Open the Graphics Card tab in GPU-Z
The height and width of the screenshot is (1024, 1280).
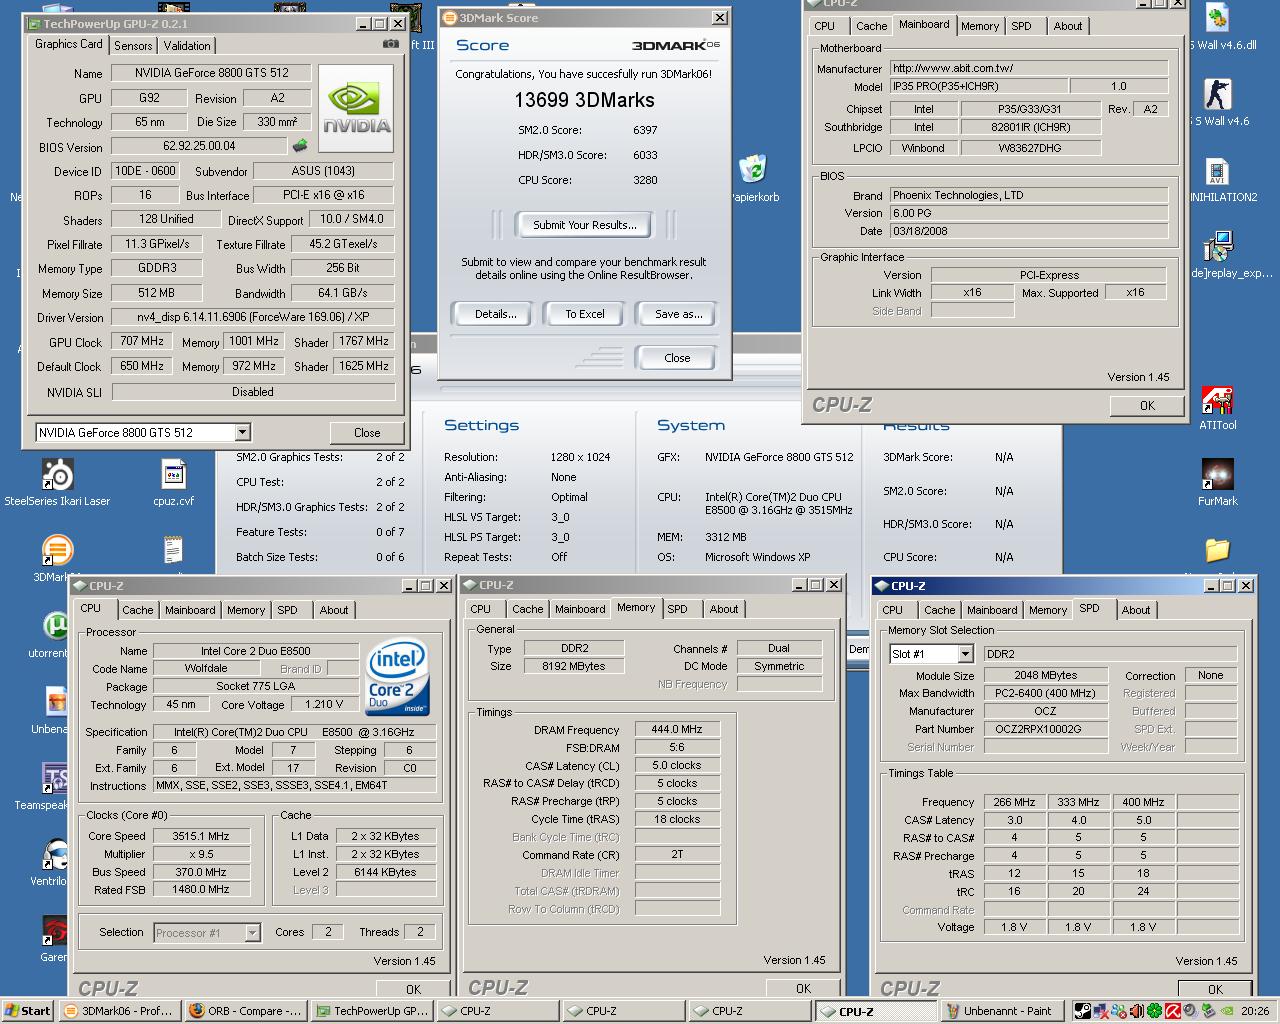click(x=68, y=44)
